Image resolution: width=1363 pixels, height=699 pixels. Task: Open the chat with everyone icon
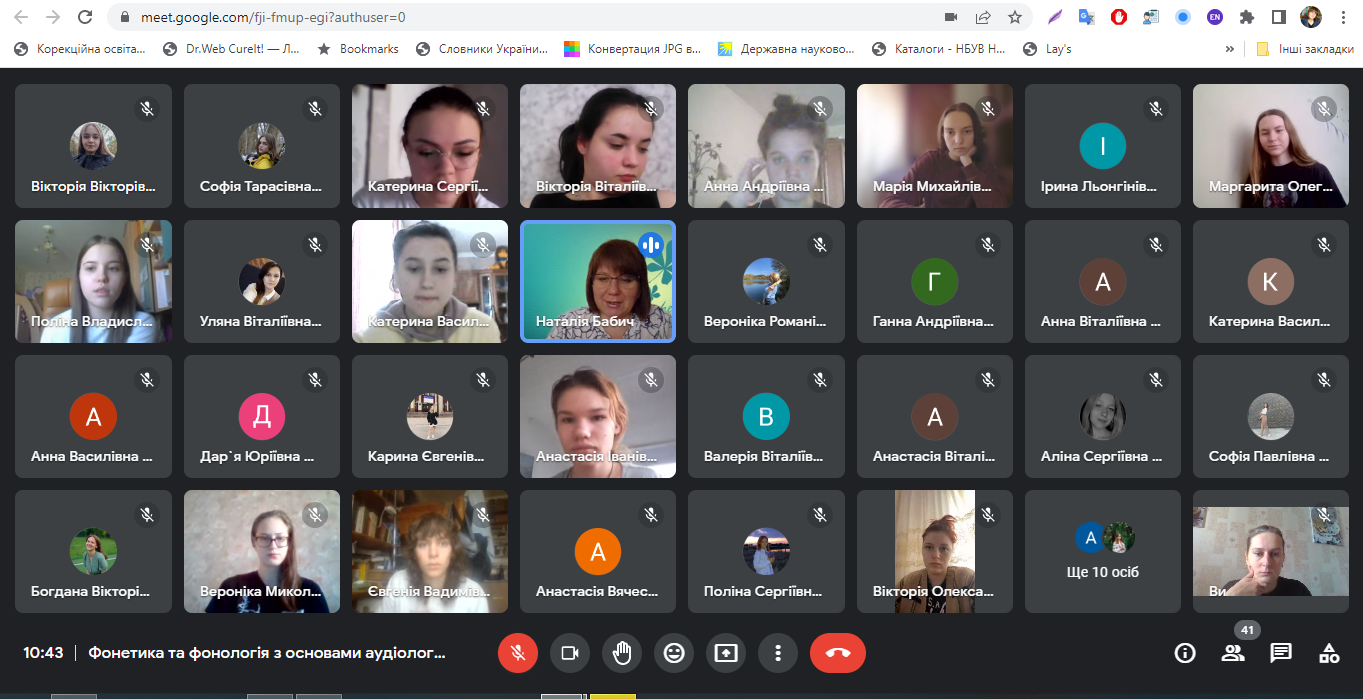[x=1281, y=653]
